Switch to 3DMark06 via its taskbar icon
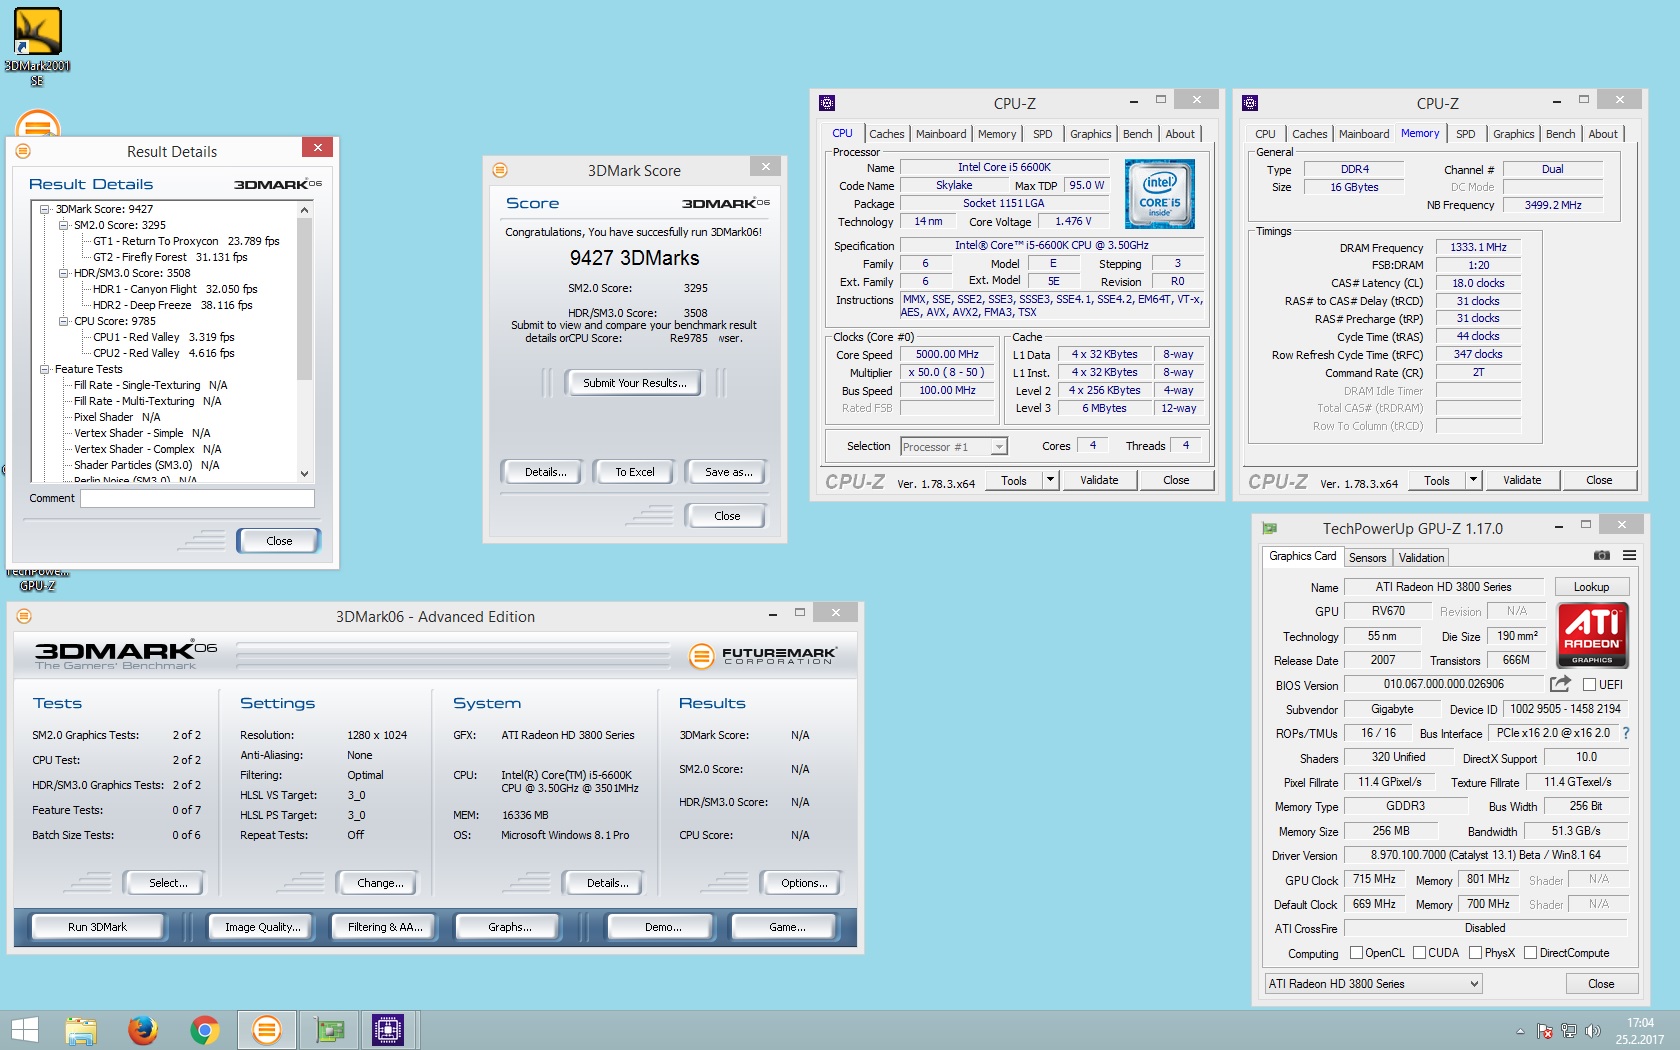Screen dimensions: 1680x1050 [267, 1030]
